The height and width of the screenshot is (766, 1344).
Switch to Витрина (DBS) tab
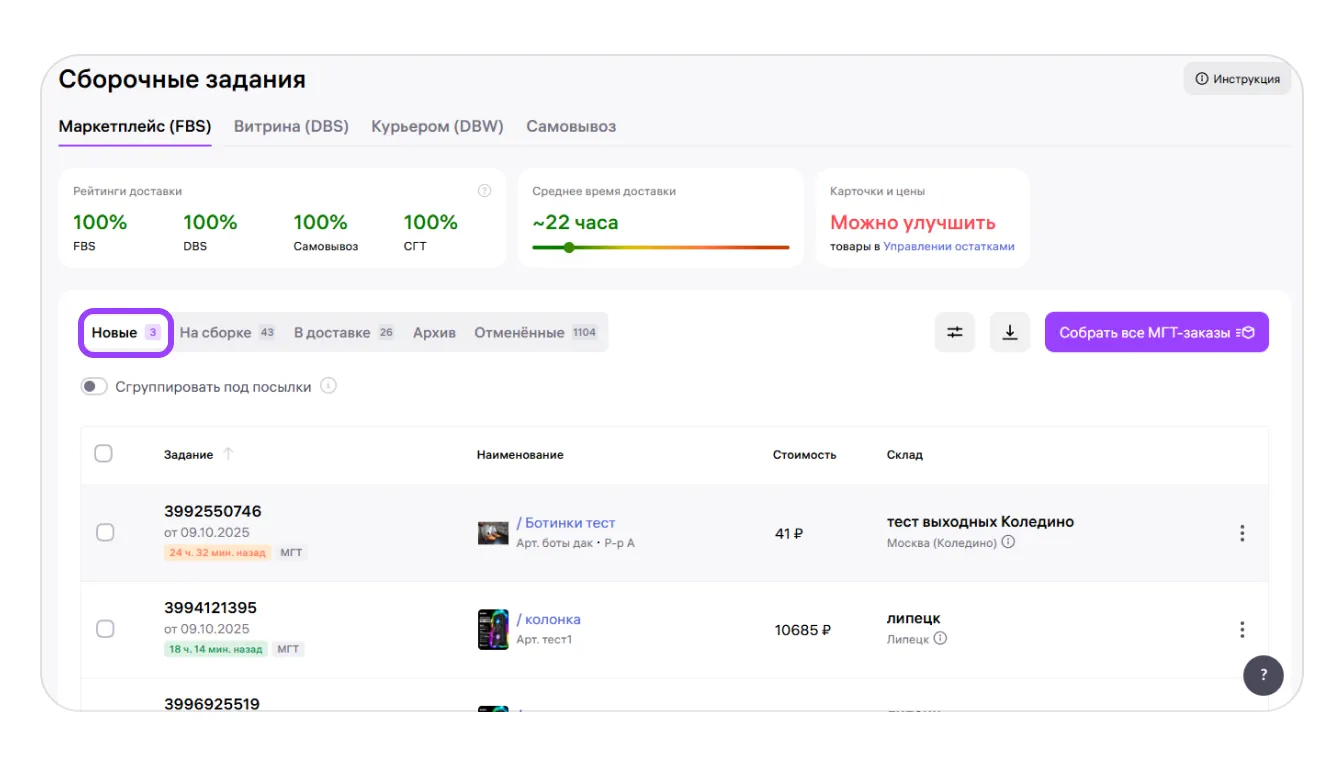(x=291, y=126)
